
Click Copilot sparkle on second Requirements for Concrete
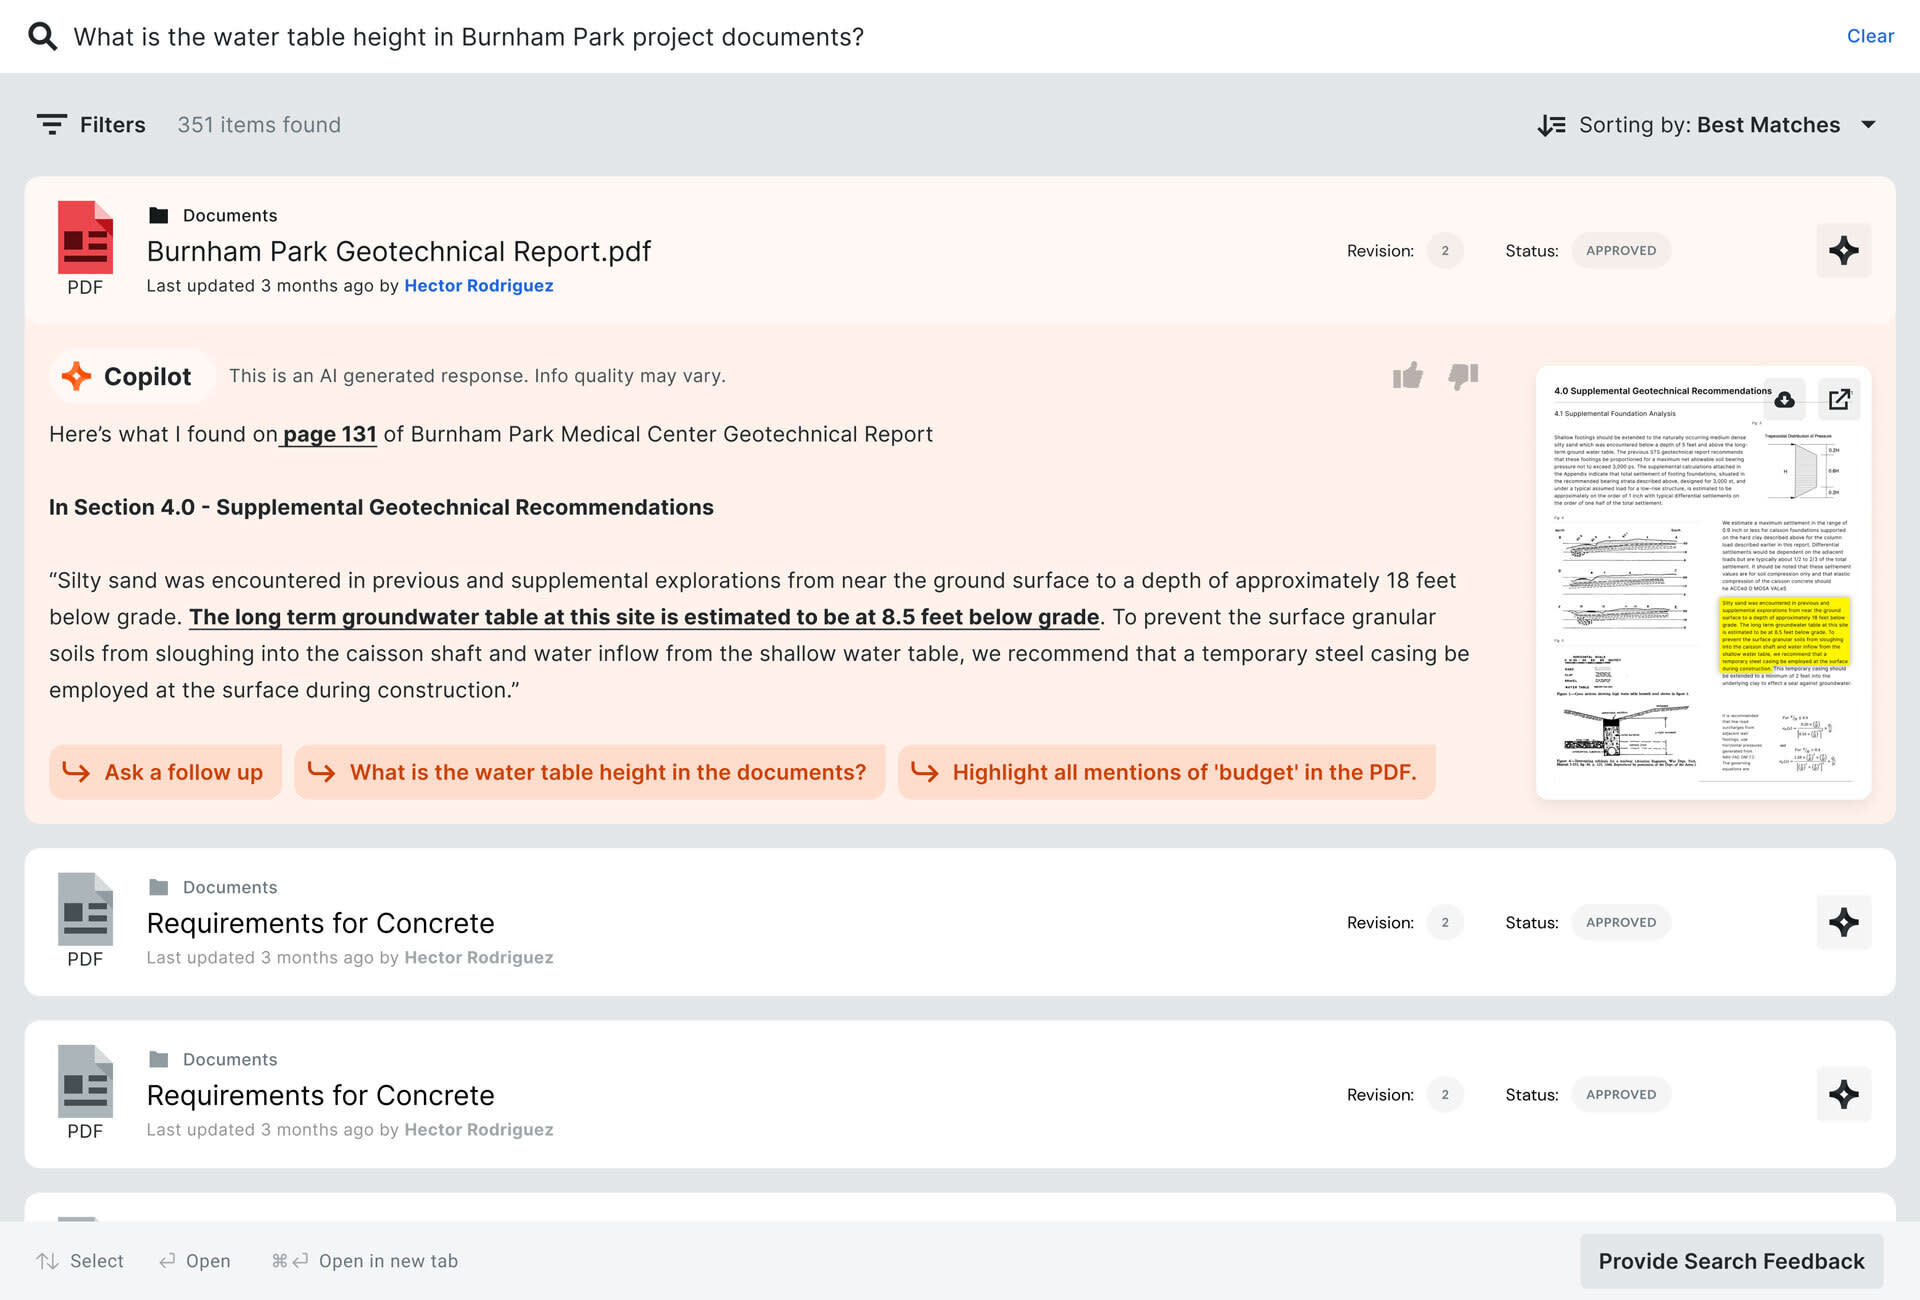[x=1843, y=1094]
